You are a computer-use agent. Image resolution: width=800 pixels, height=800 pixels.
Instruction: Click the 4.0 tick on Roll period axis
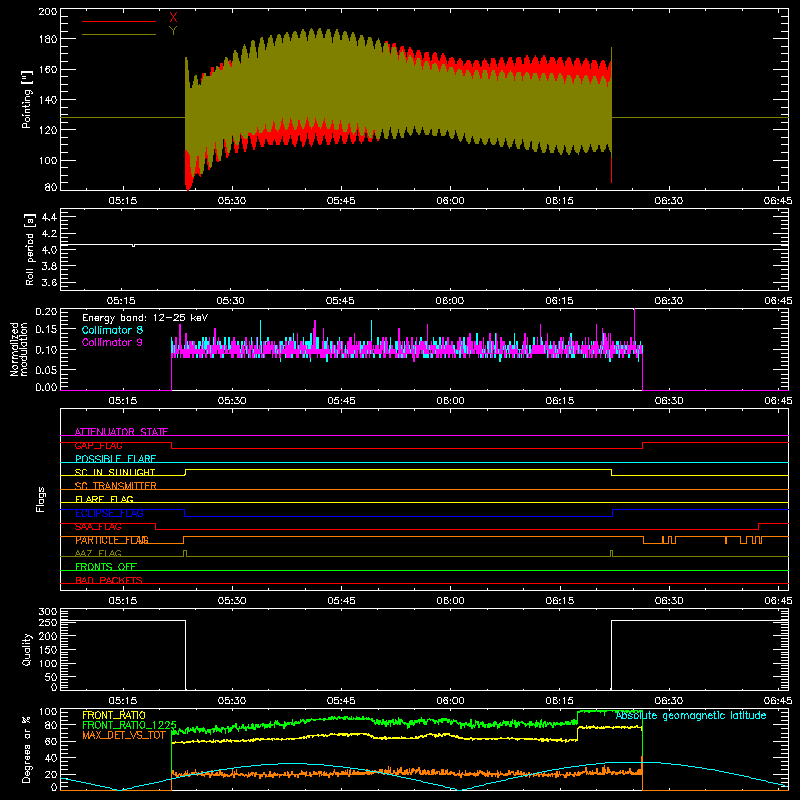[49, 250]
